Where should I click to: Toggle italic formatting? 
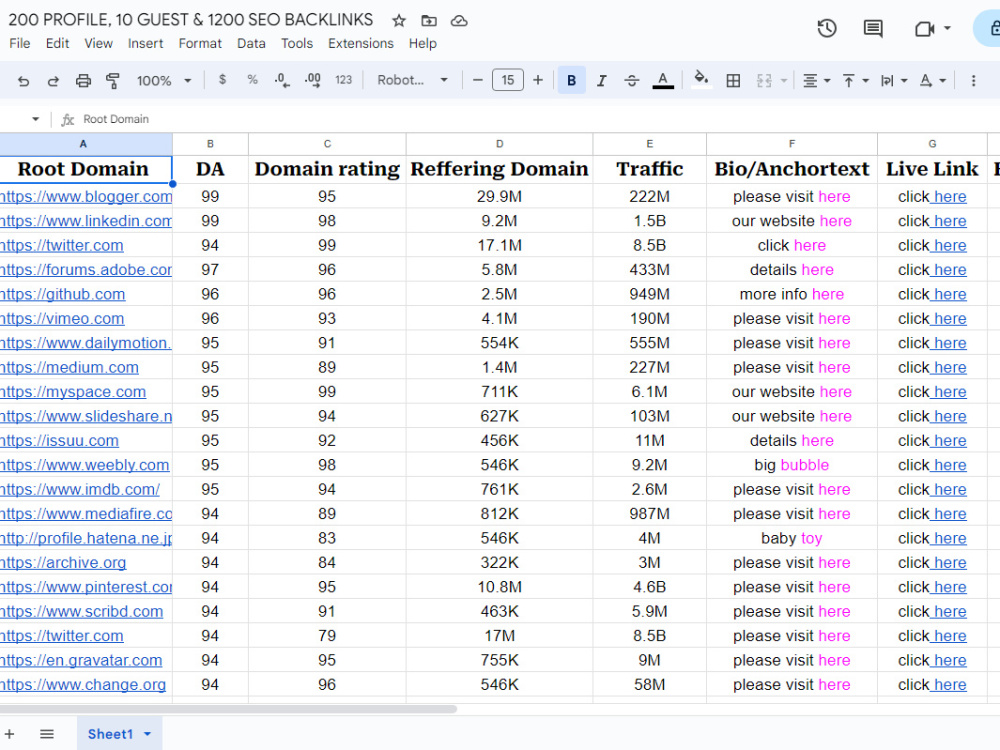click(601, 80)
